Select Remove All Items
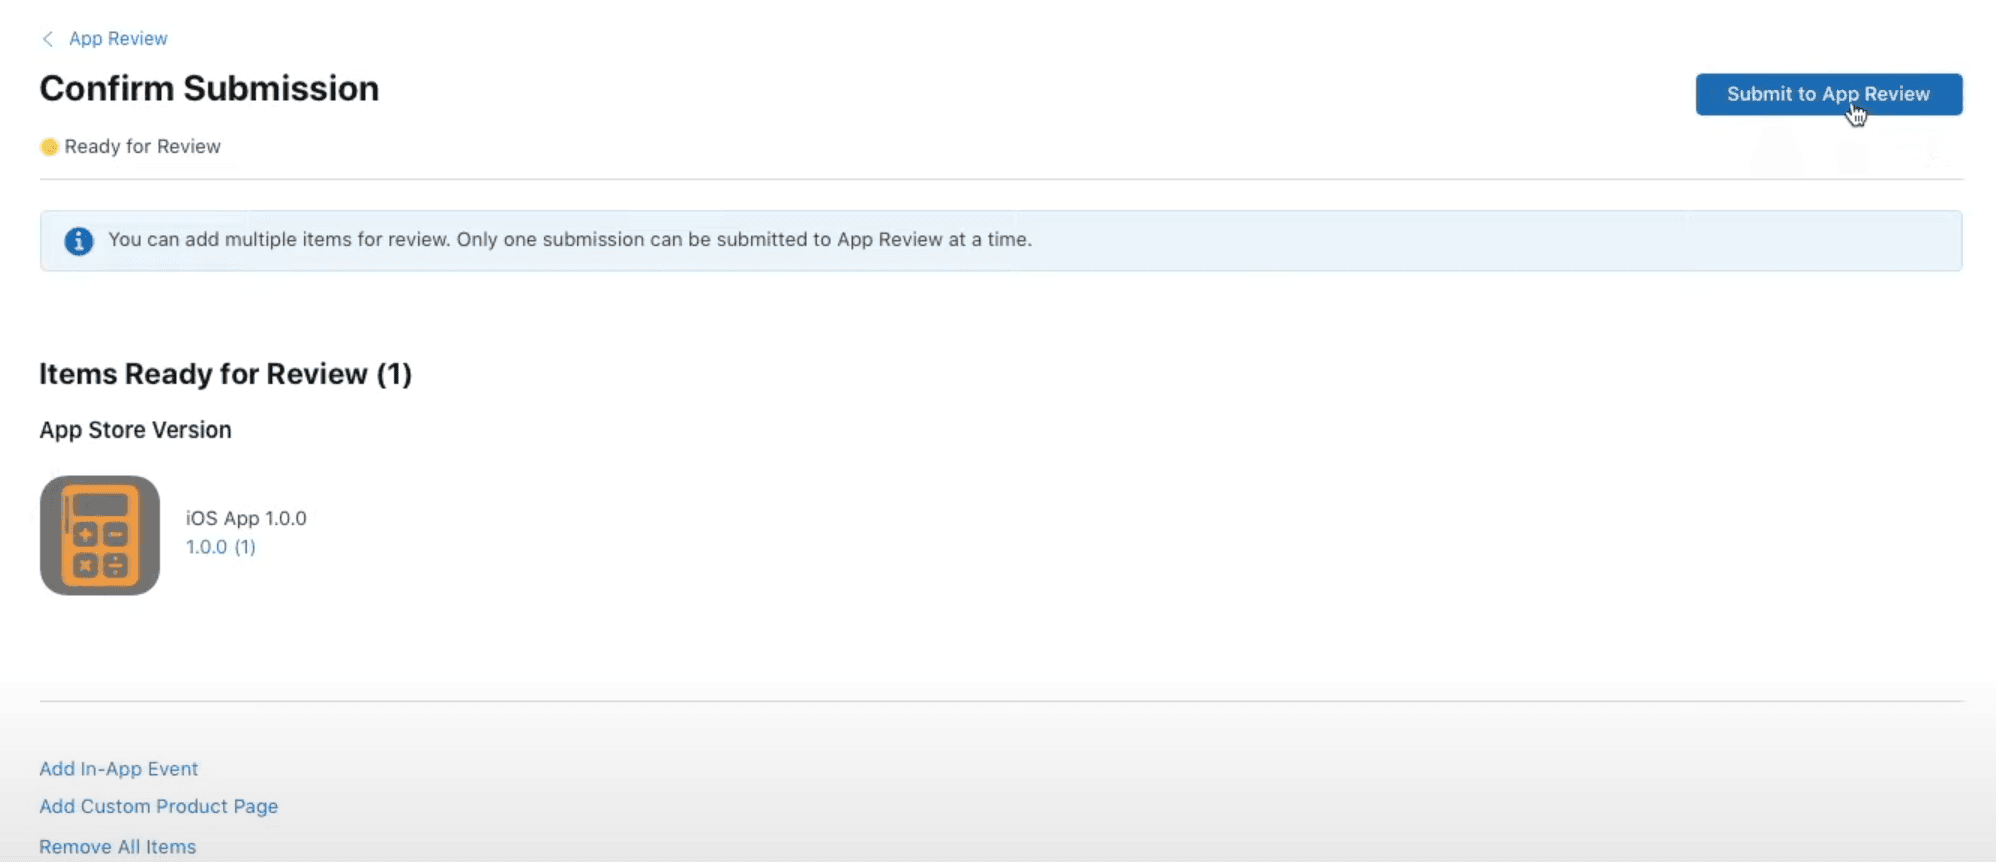Screen dimensions: 1996x862 point(117,847)
